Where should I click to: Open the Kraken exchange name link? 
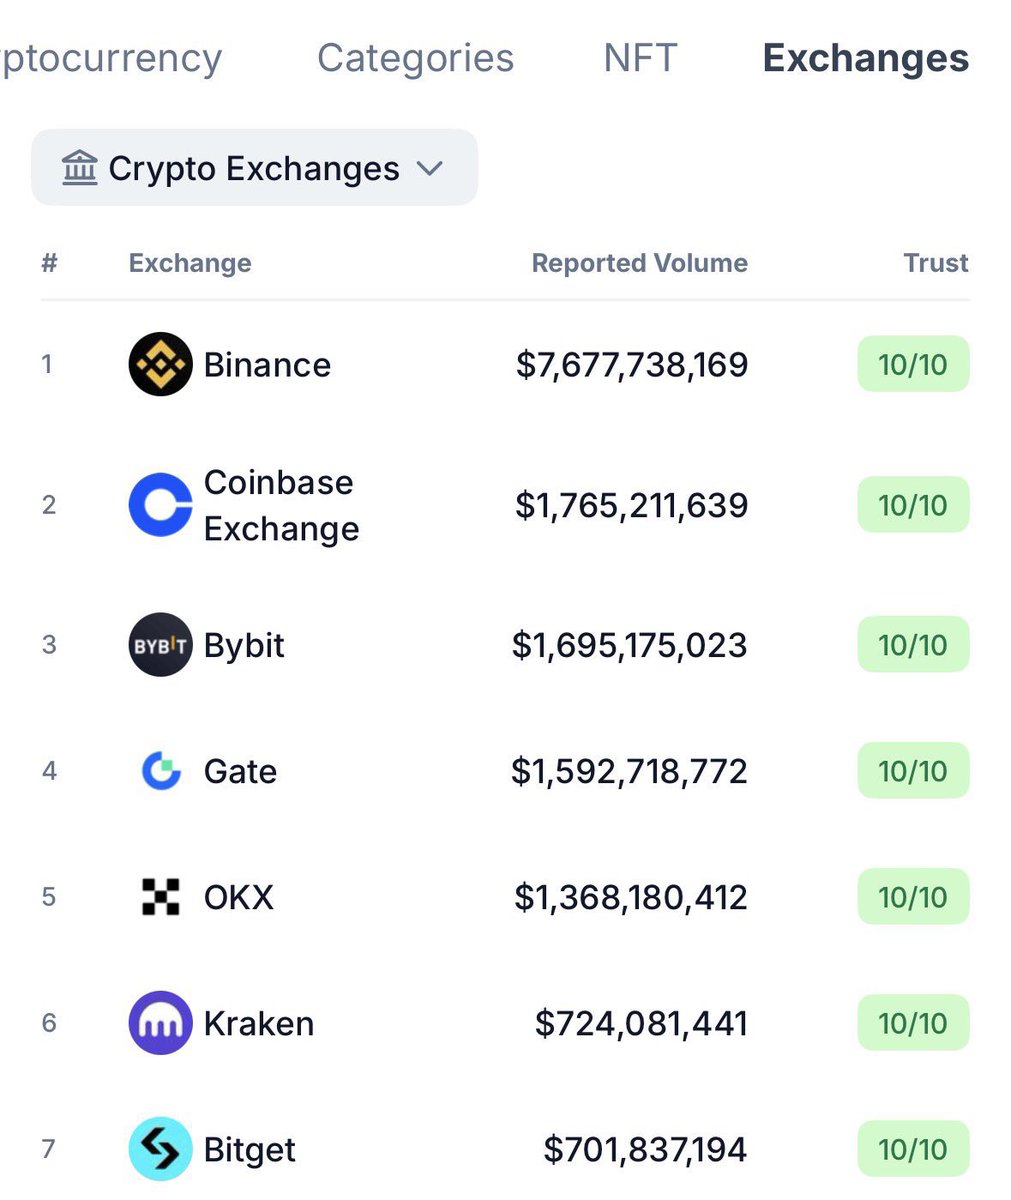(258, 1023)
